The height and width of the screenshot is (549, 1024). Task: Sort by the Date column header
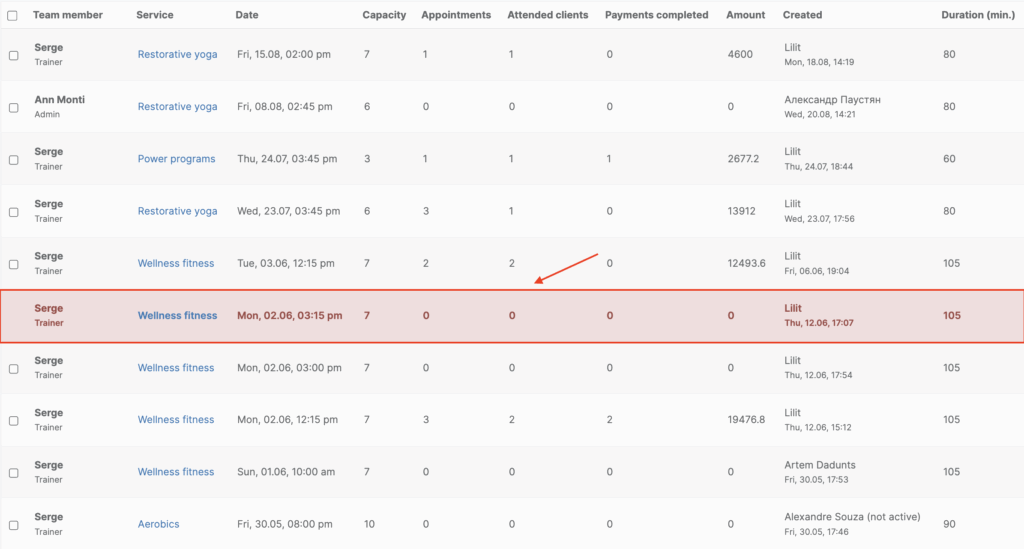246,15
